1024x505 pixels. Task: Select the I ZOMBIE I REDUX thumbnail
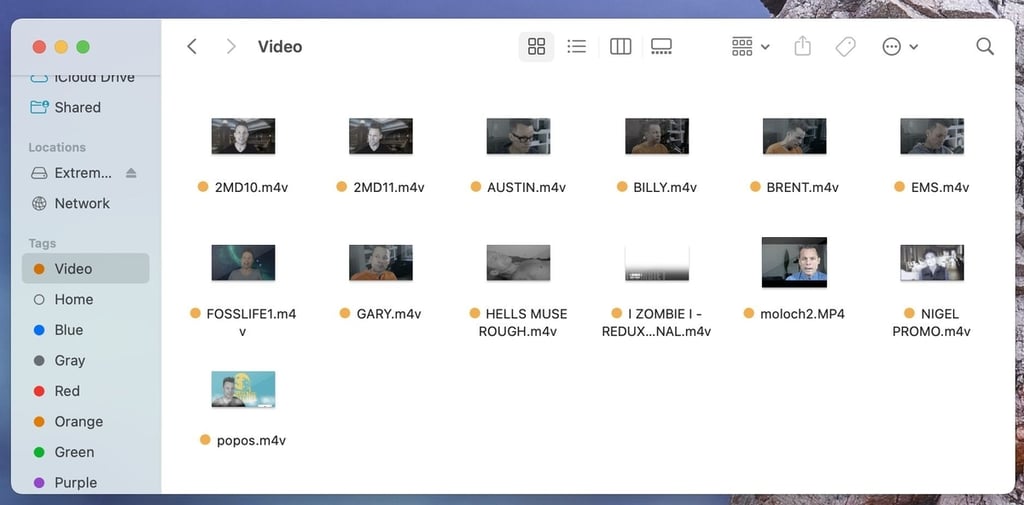[657, 262]
